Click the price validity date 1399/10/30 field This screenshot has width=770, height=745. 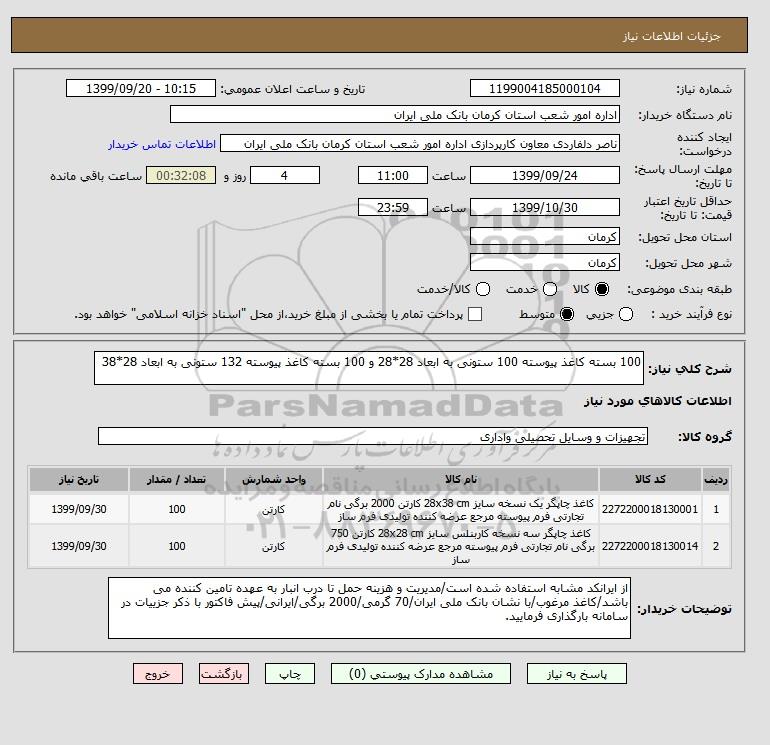[x=545, y=207]
